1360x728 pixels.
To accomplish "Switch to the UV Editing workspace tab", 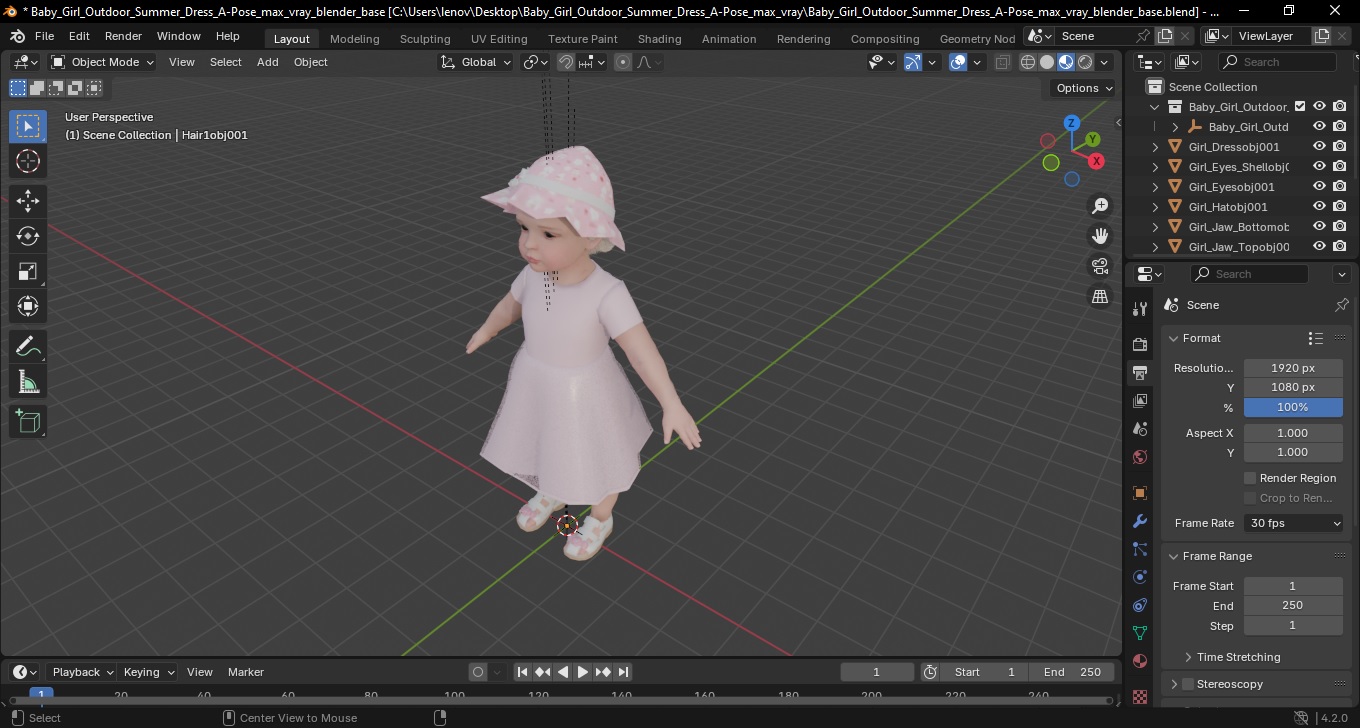I will point(499,38).
